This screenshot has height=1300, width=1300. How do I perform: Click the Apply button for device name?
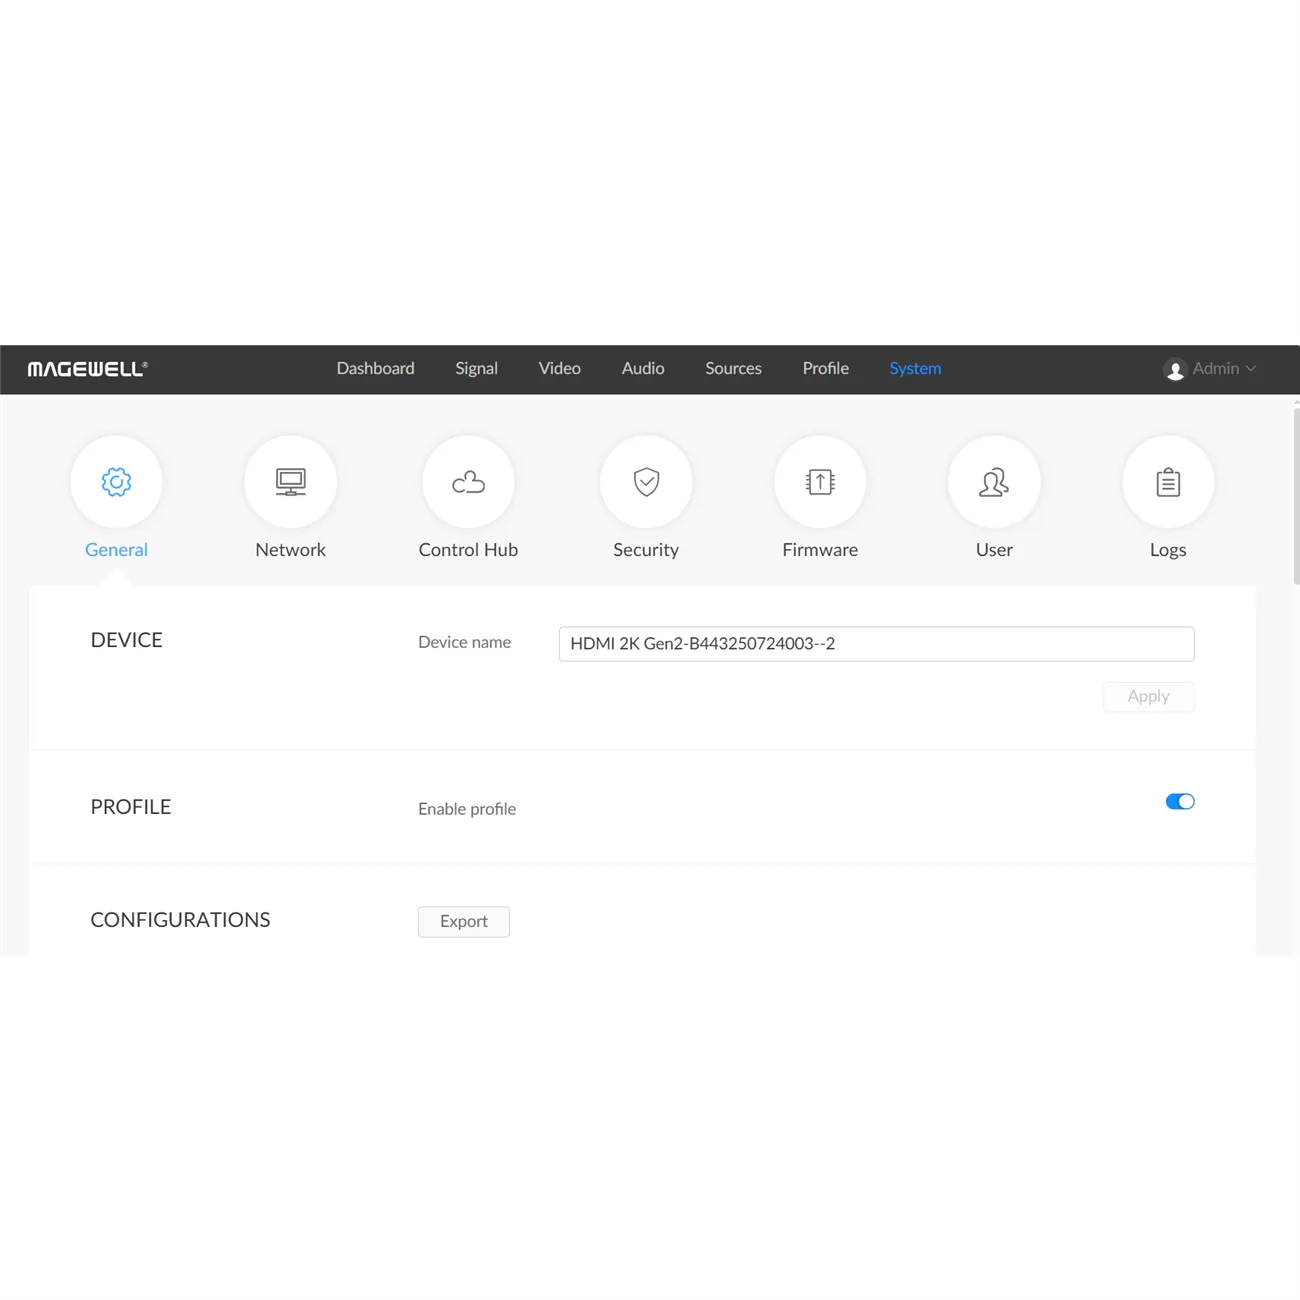(1148, 696)
